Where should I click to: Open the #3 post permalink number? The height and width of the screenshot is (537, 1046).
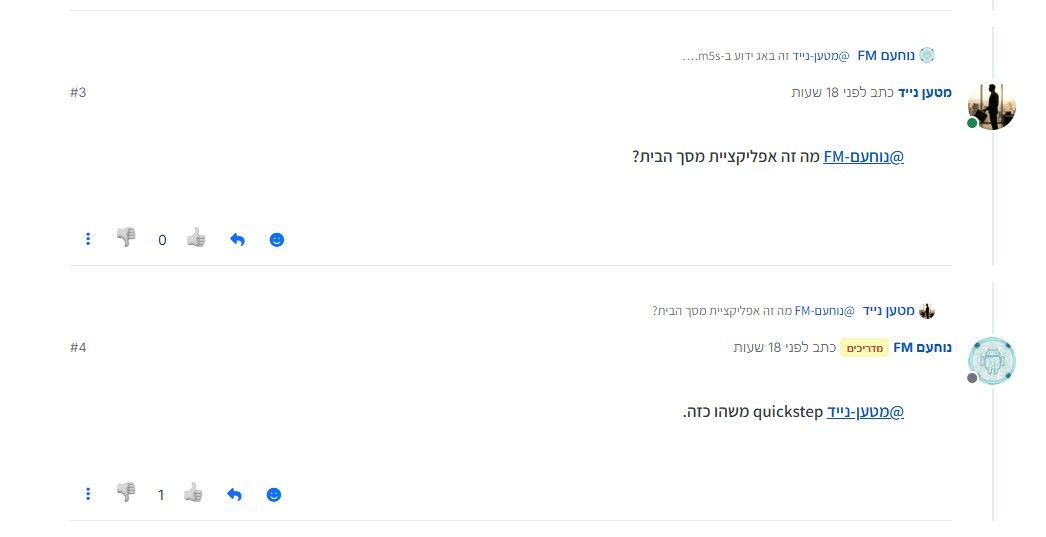pos(78,92)
